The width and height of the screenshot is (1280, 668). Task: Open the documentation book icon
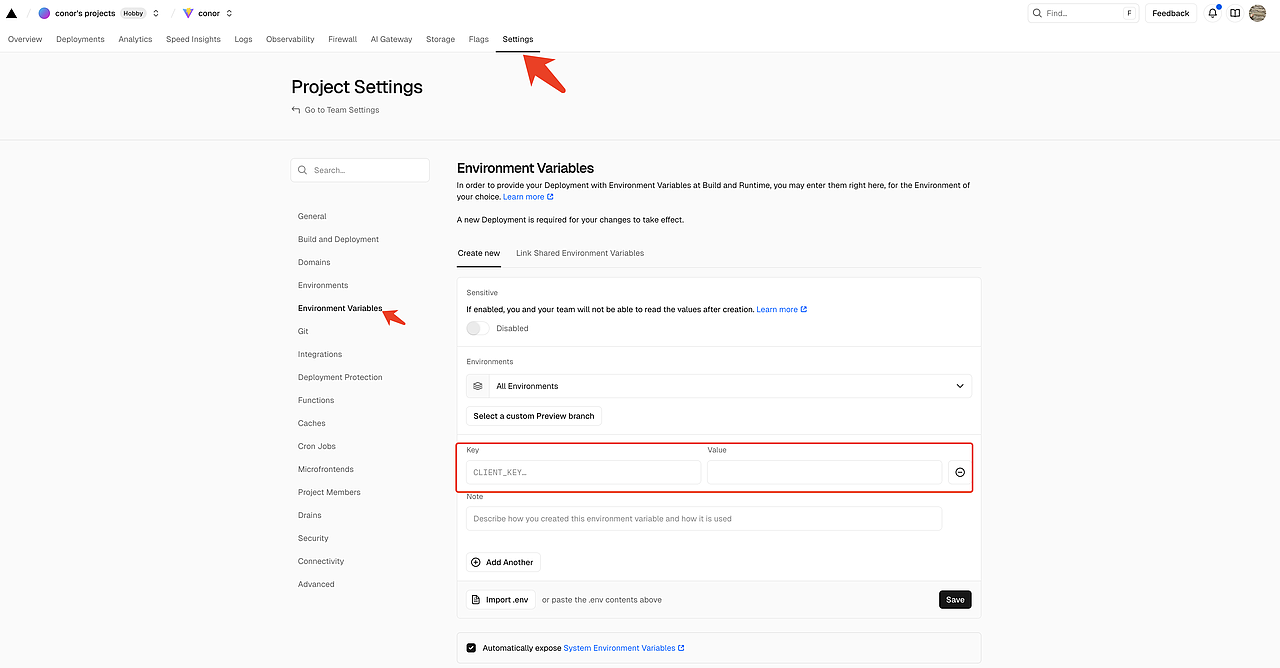(x=1235, y=13)
